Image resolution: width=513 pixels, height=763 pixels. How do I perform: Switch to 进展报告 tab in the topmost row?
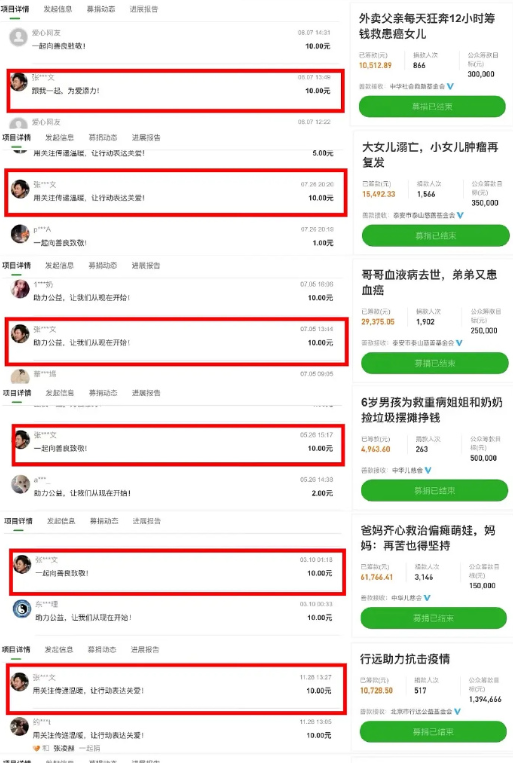144,9
